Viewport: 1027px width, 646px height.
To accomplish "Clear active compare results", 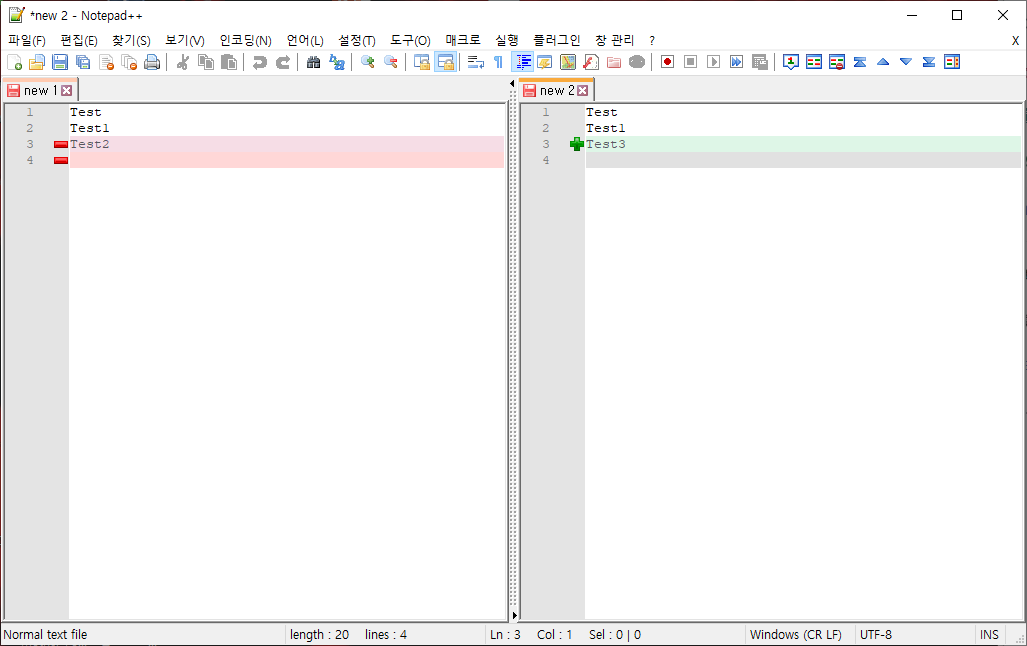I will (x=836, y=62).
